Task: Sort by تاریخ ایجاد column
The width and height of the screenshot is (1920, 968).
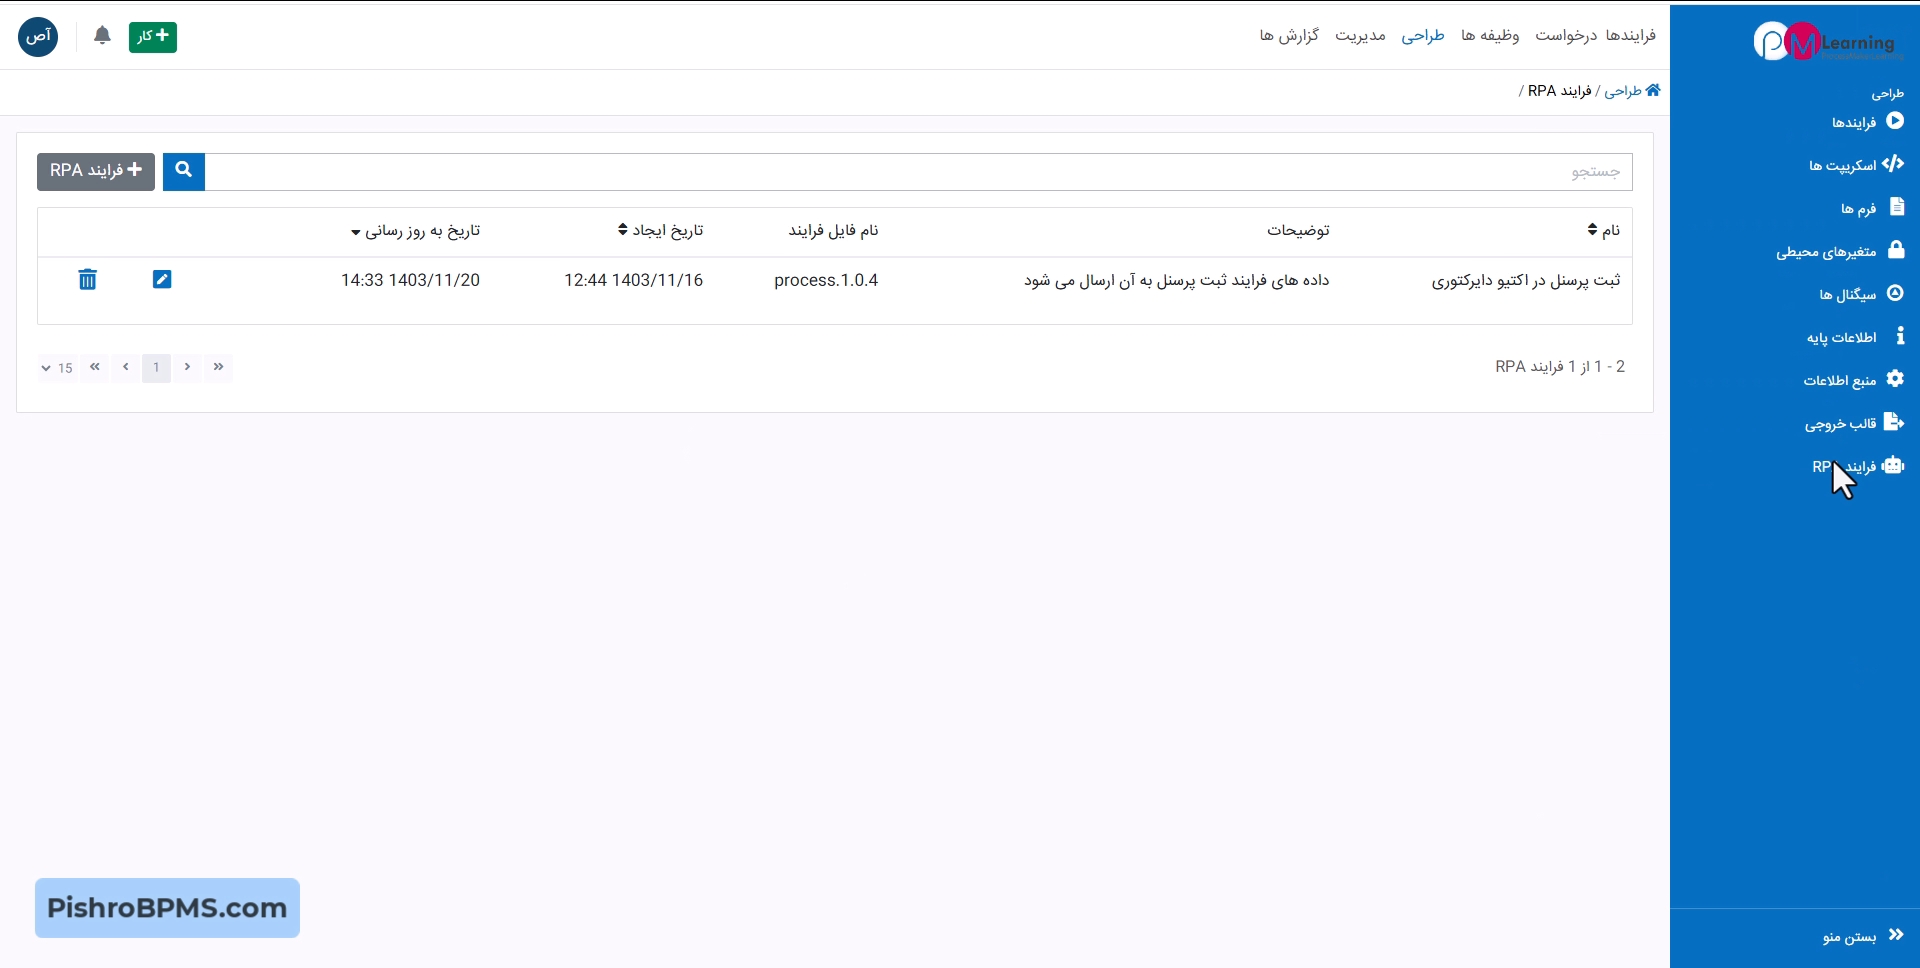Action: [661, 231]
